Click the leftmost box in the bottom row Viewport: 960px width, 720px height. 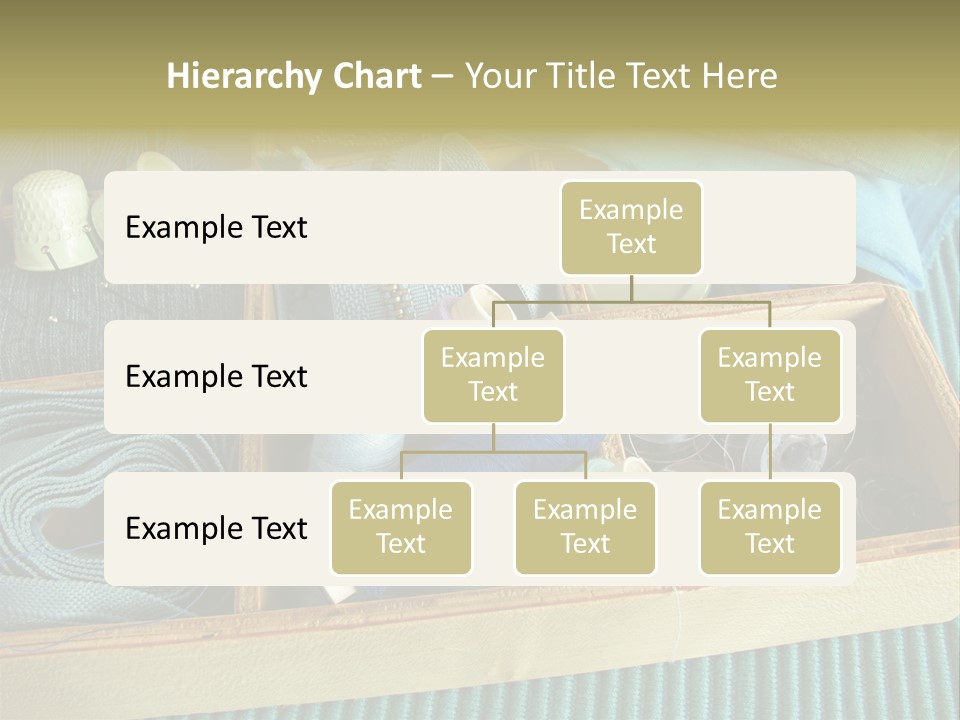pyautogui.click(x=401, y=527)
